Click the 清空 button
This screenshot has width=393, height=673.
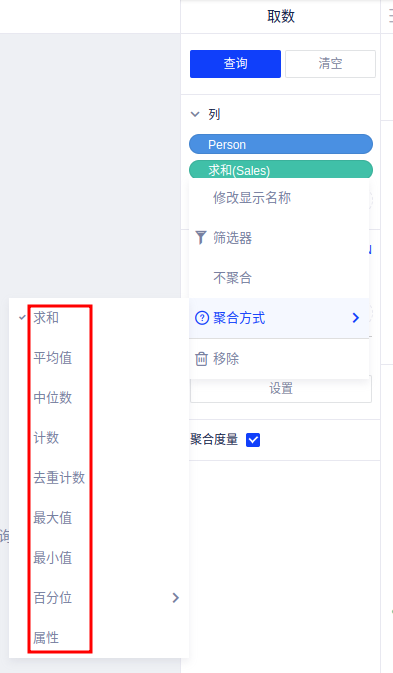click(x=330, y=64)
